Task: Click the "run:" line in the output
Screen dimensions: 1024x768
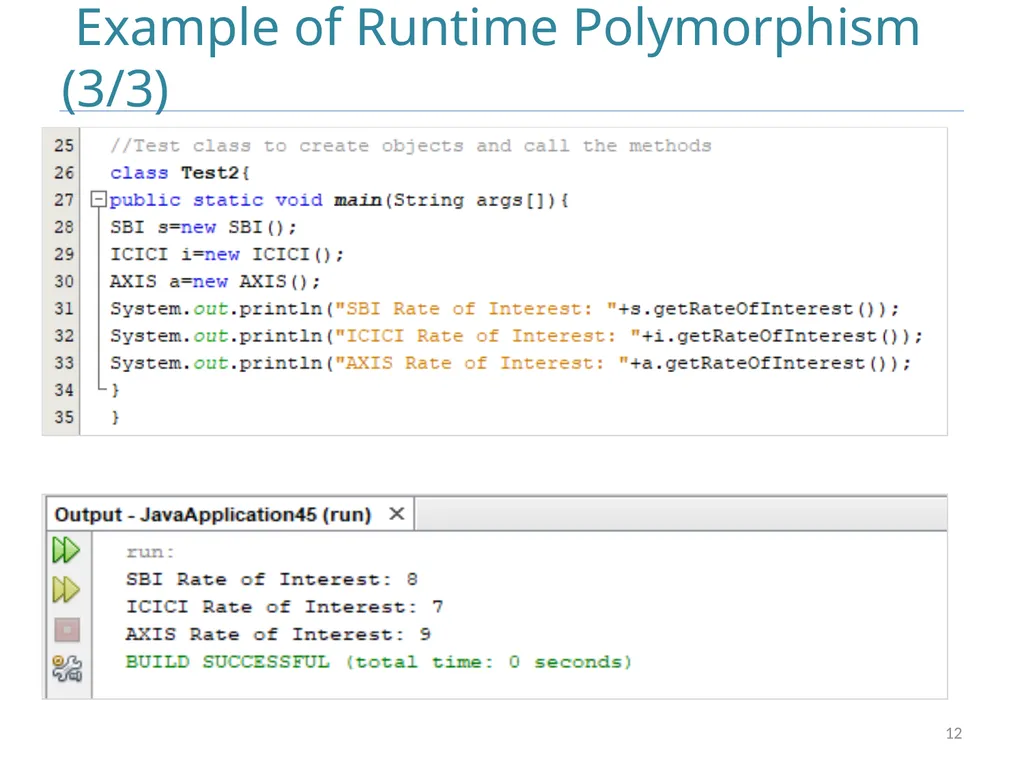Action: pyautogui.click(x=150, y=552)
